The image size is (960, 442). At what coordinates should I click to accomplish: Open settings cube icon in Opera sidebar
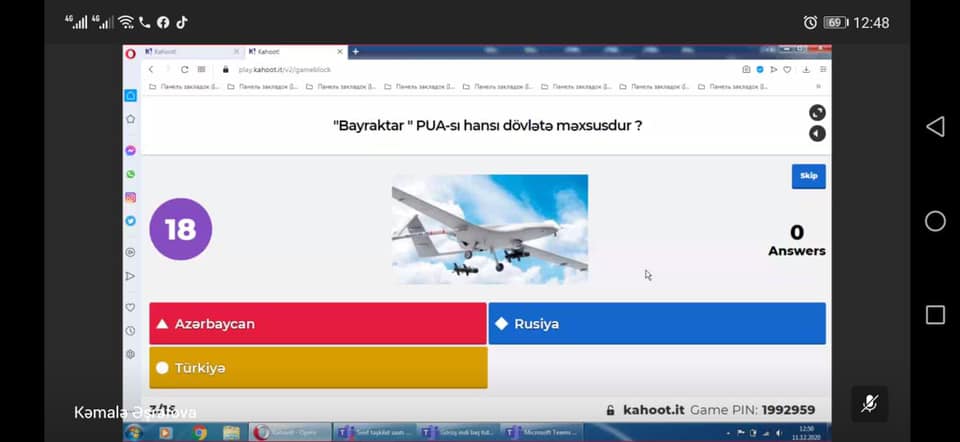(130, 354)
